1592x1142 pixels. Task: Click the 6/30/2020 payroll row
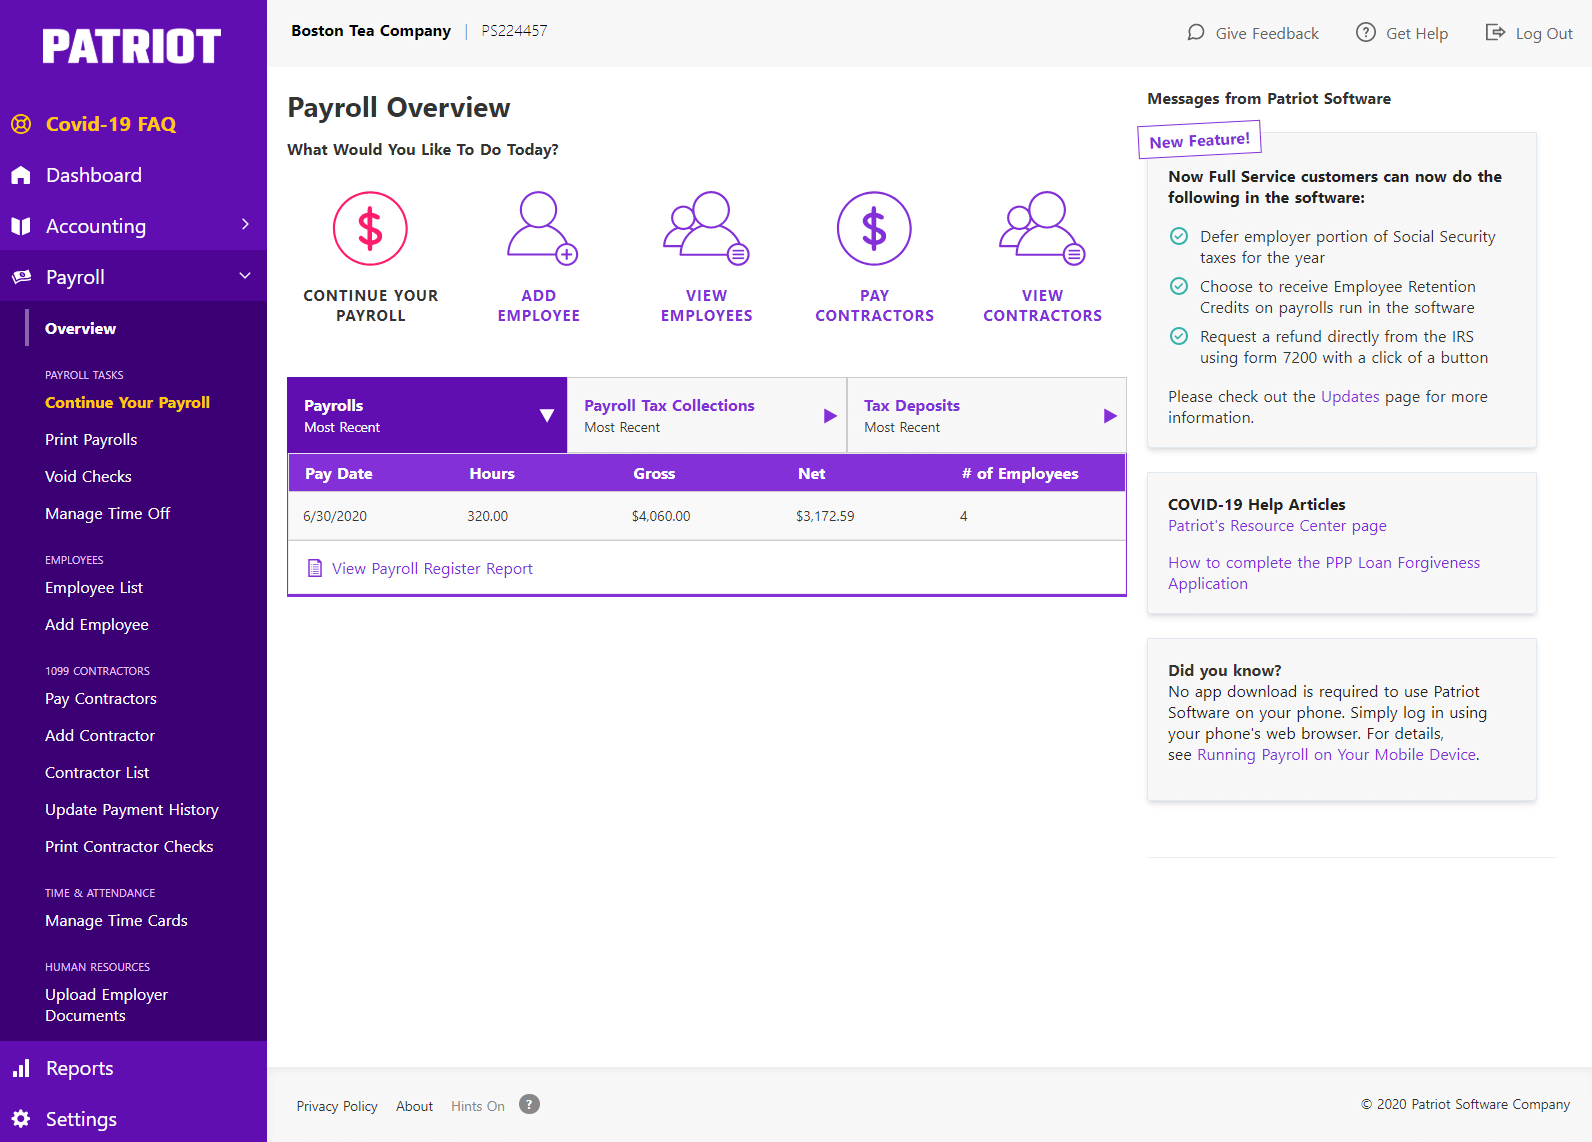[x=706, y=516]
